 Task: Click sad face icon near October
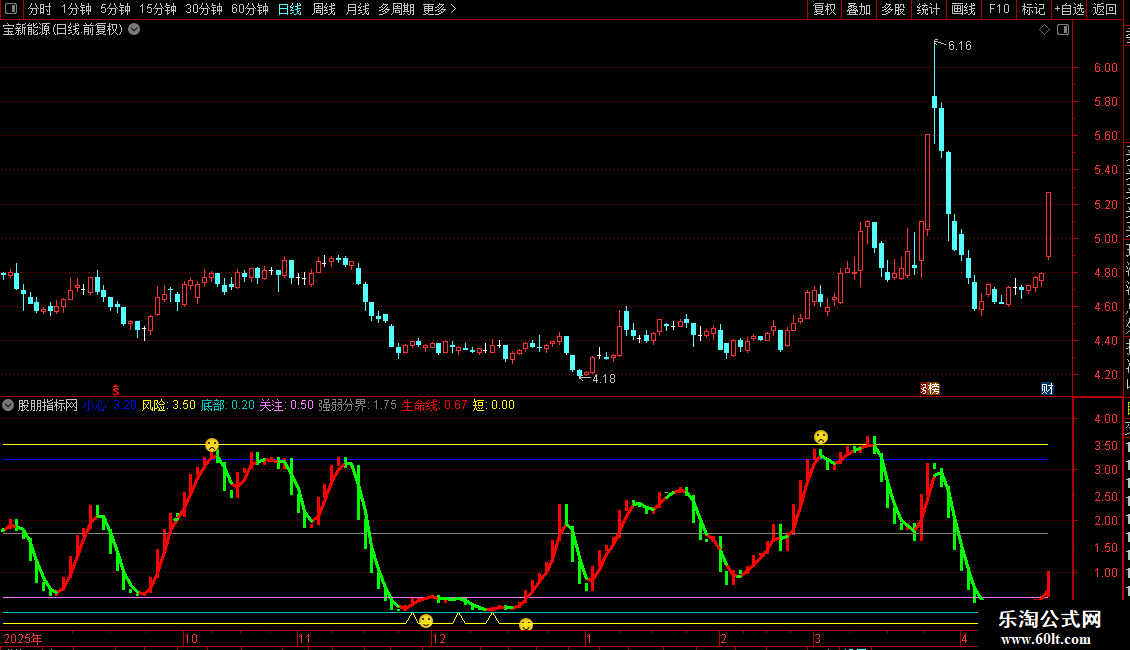pos(212,445)
